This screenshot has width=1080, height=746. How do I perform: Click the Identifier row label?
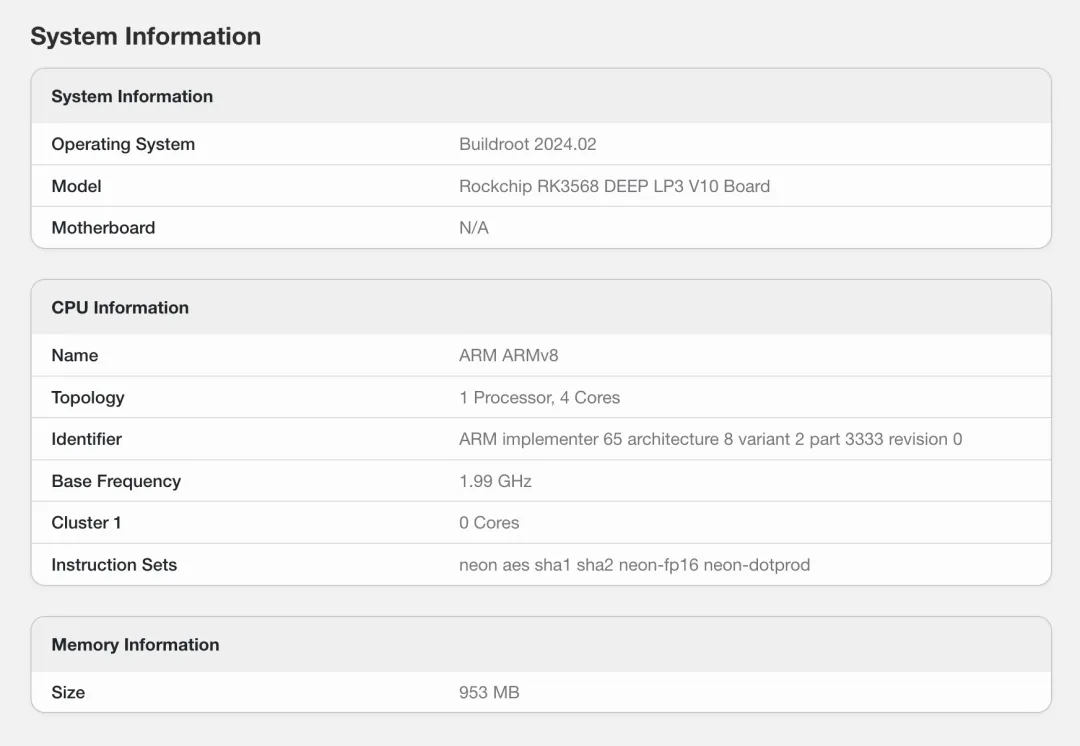(x=87, y=439)
